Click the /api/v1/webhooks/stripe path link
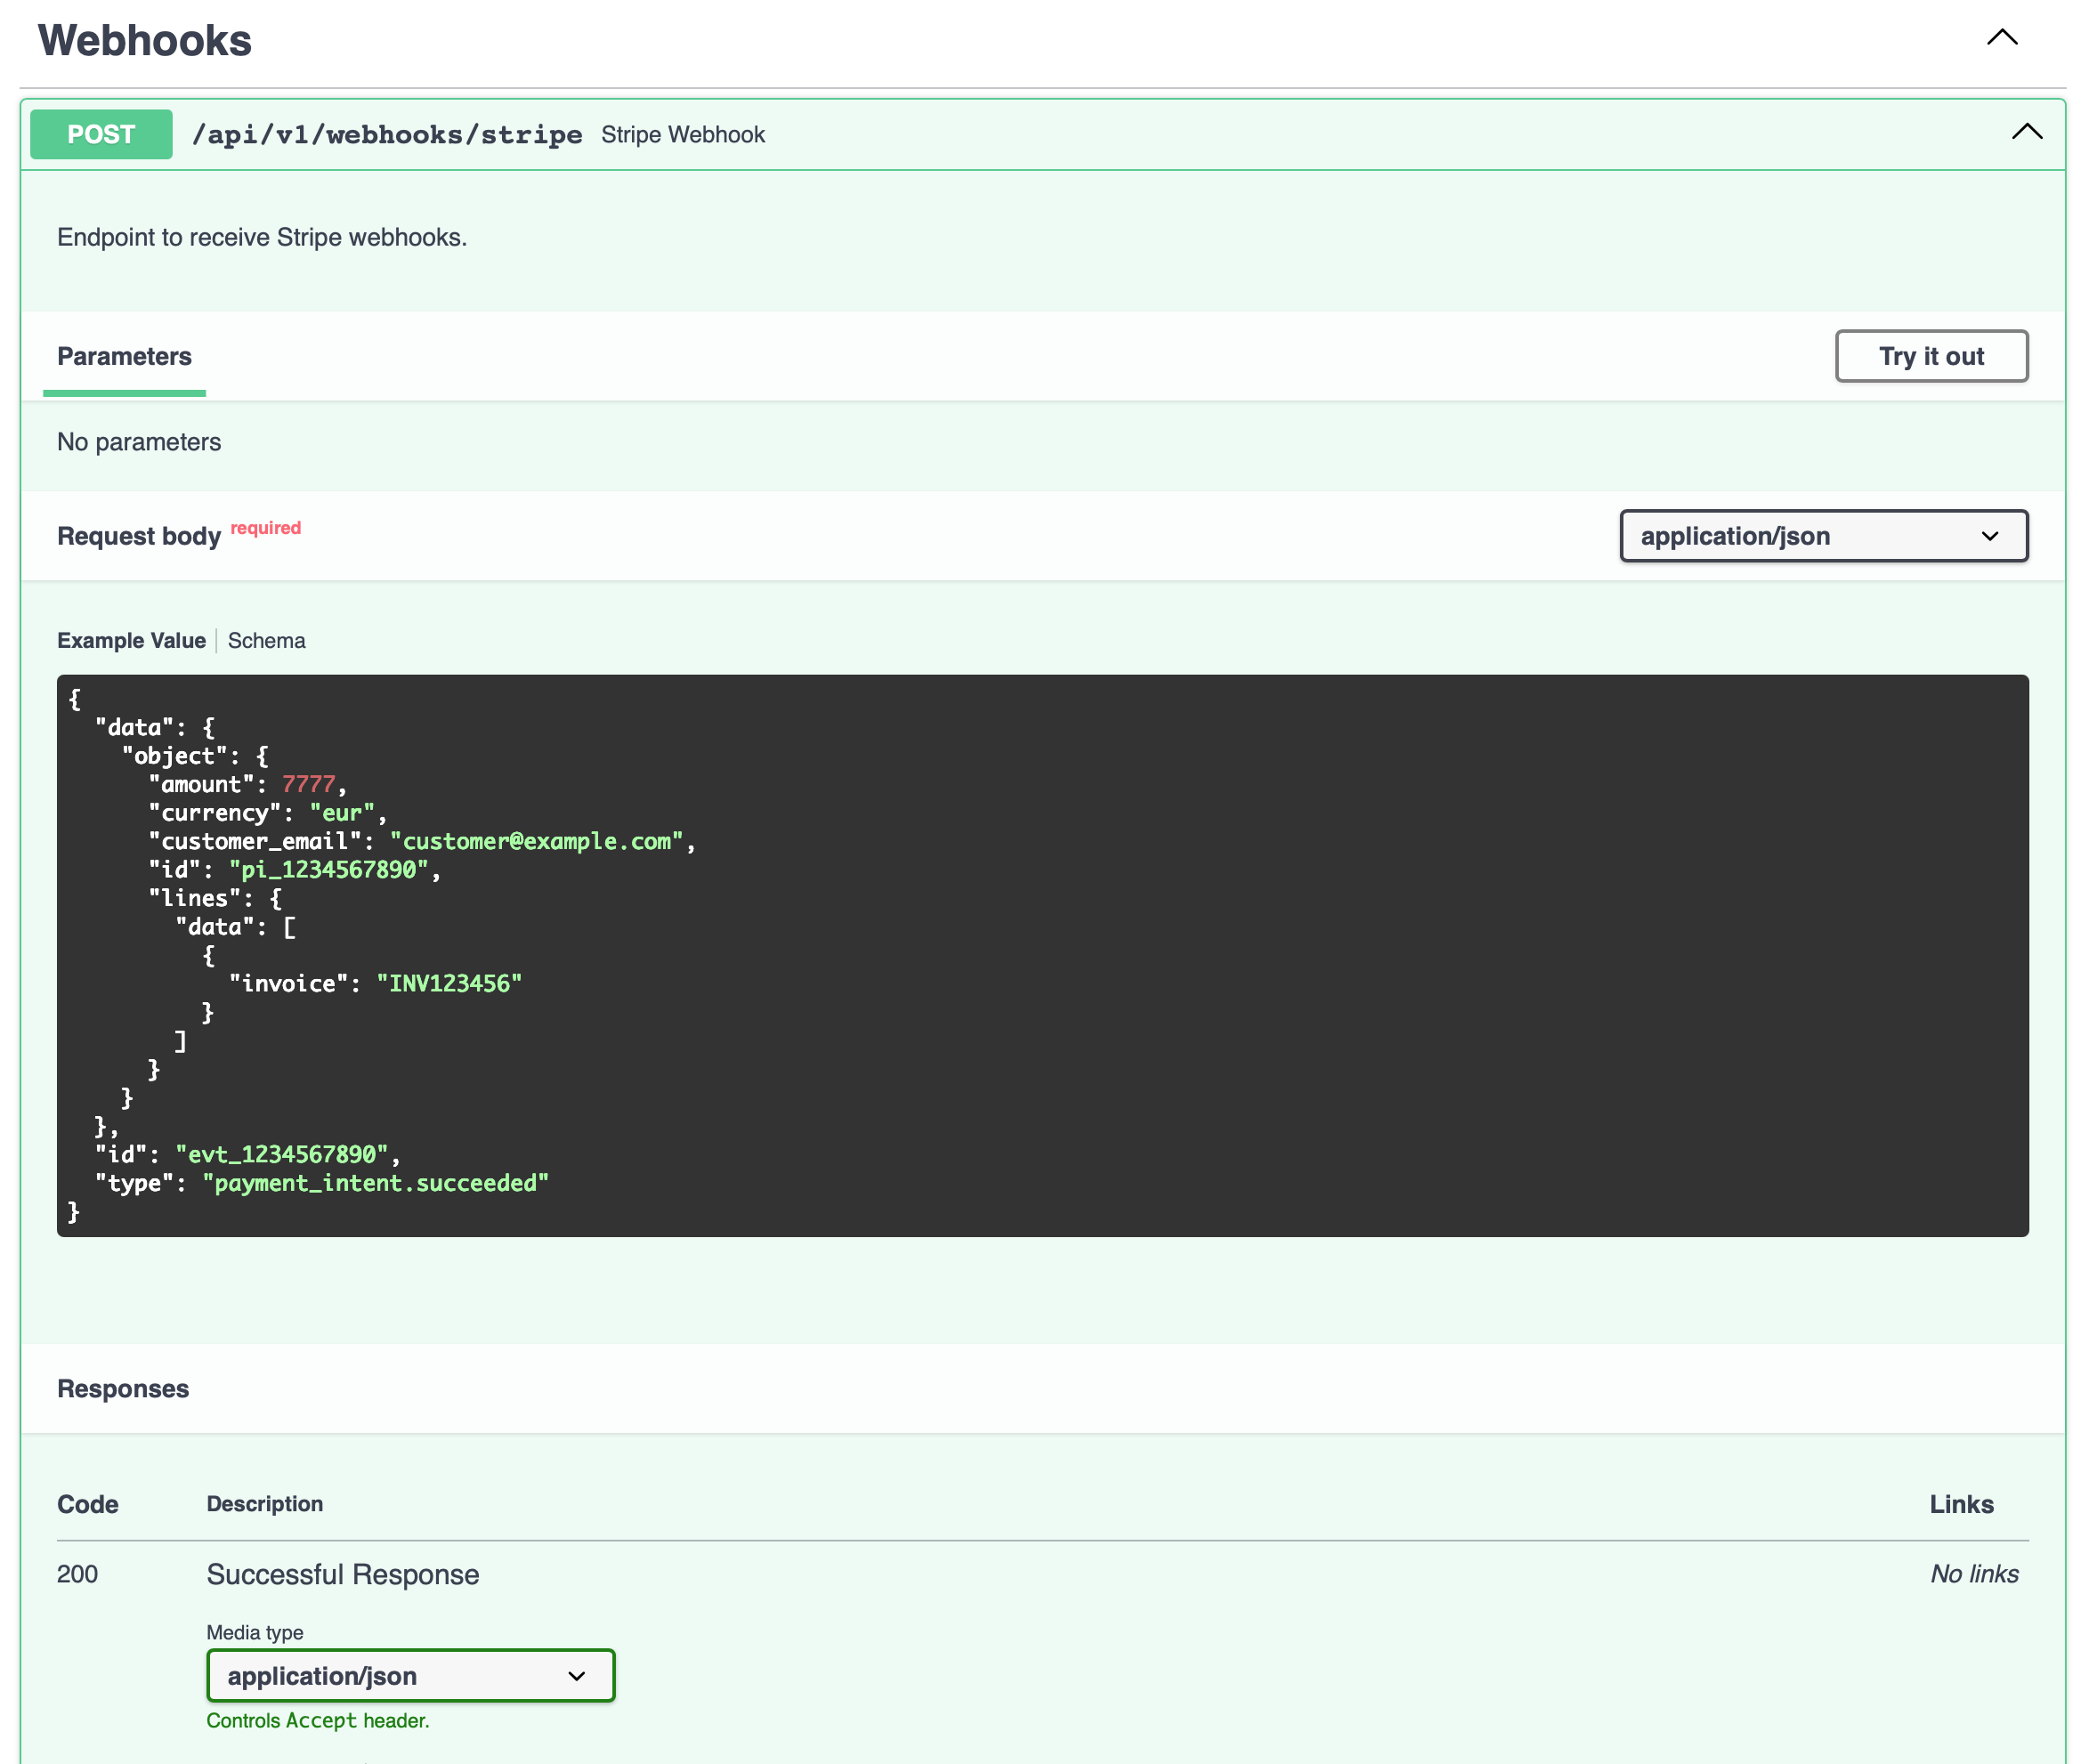The width and height of the screenshot is (2097, 1764). 387,134
